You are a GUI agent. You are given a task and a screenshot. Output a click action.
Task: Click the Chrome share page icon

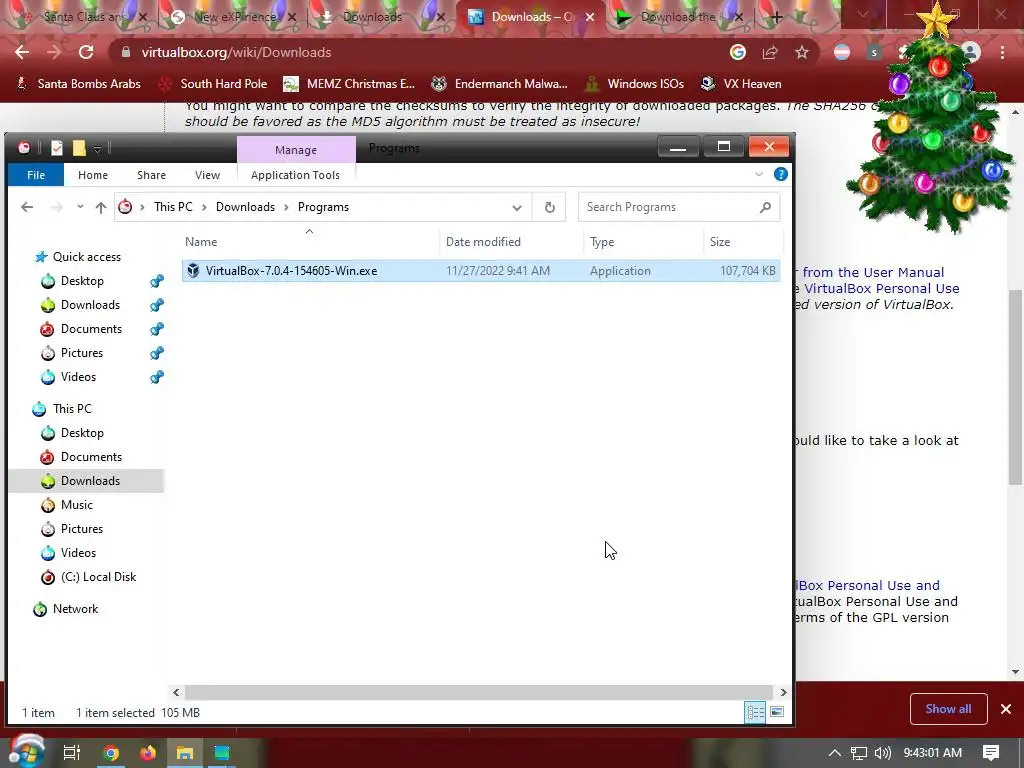(x=770, y=52)
